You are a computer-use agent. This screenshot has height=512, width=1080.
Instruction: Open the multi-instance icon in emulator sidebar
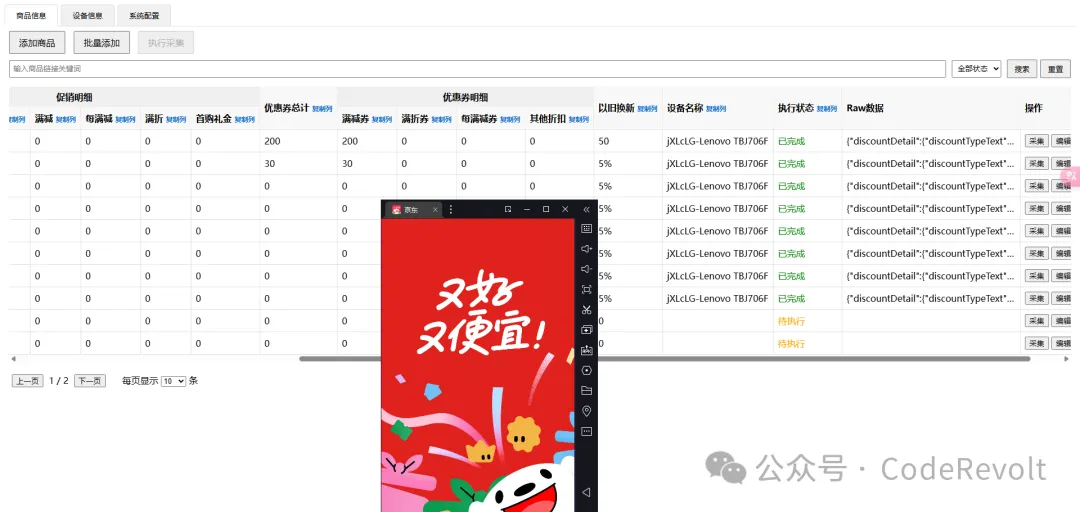tap(587, 329)
